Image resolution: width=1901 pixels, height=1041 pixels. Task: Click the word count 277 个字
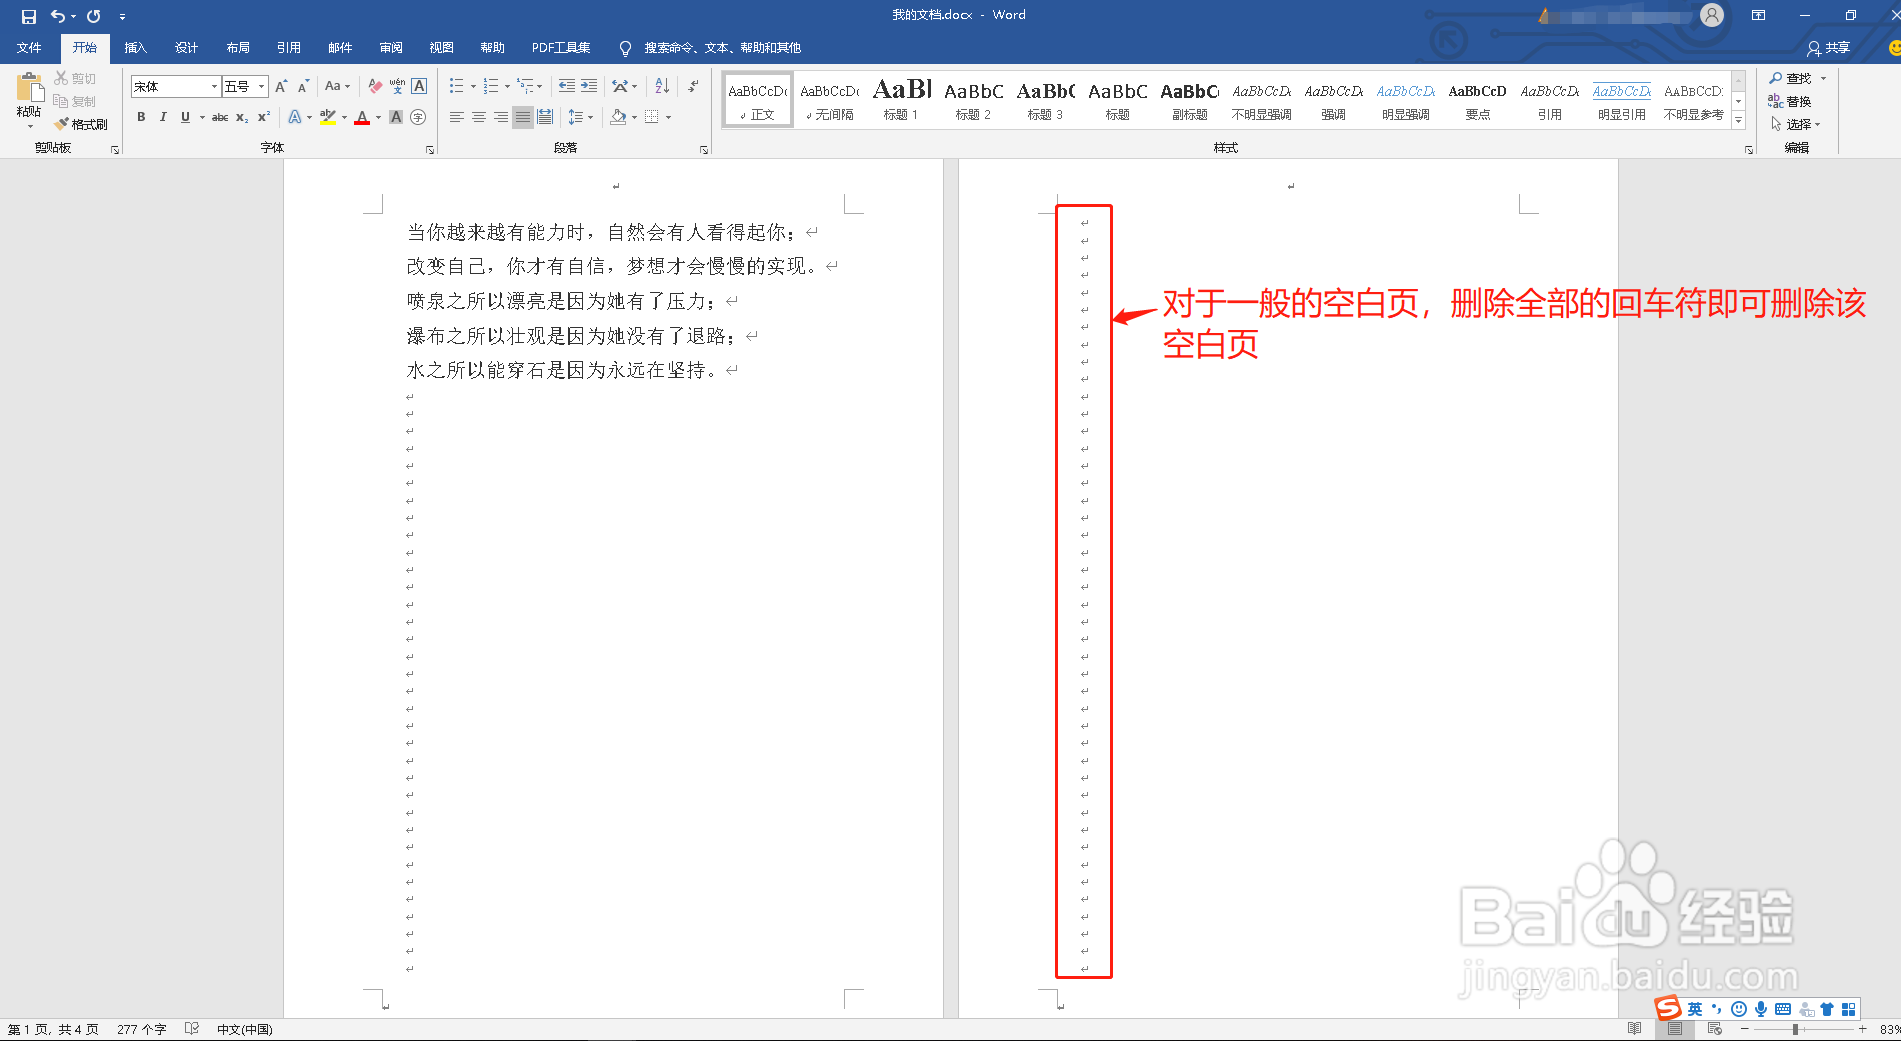[x=142, y=1028]
